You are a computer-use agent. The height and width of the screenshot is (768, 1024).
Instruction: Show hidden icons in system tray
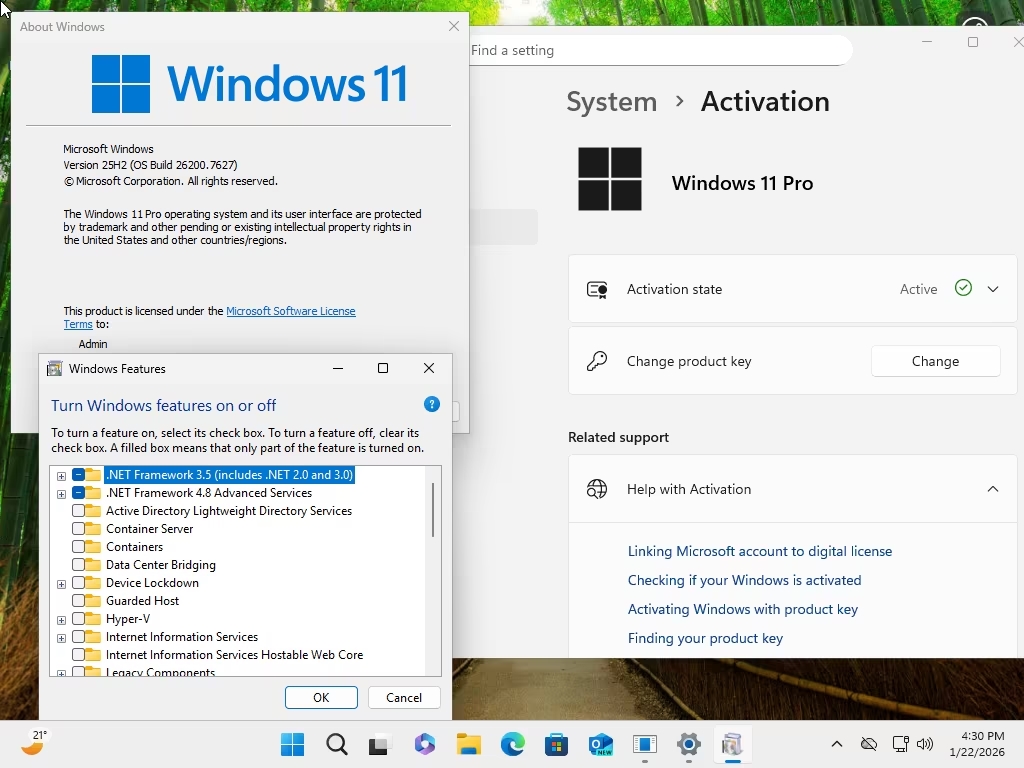[837, 745]
